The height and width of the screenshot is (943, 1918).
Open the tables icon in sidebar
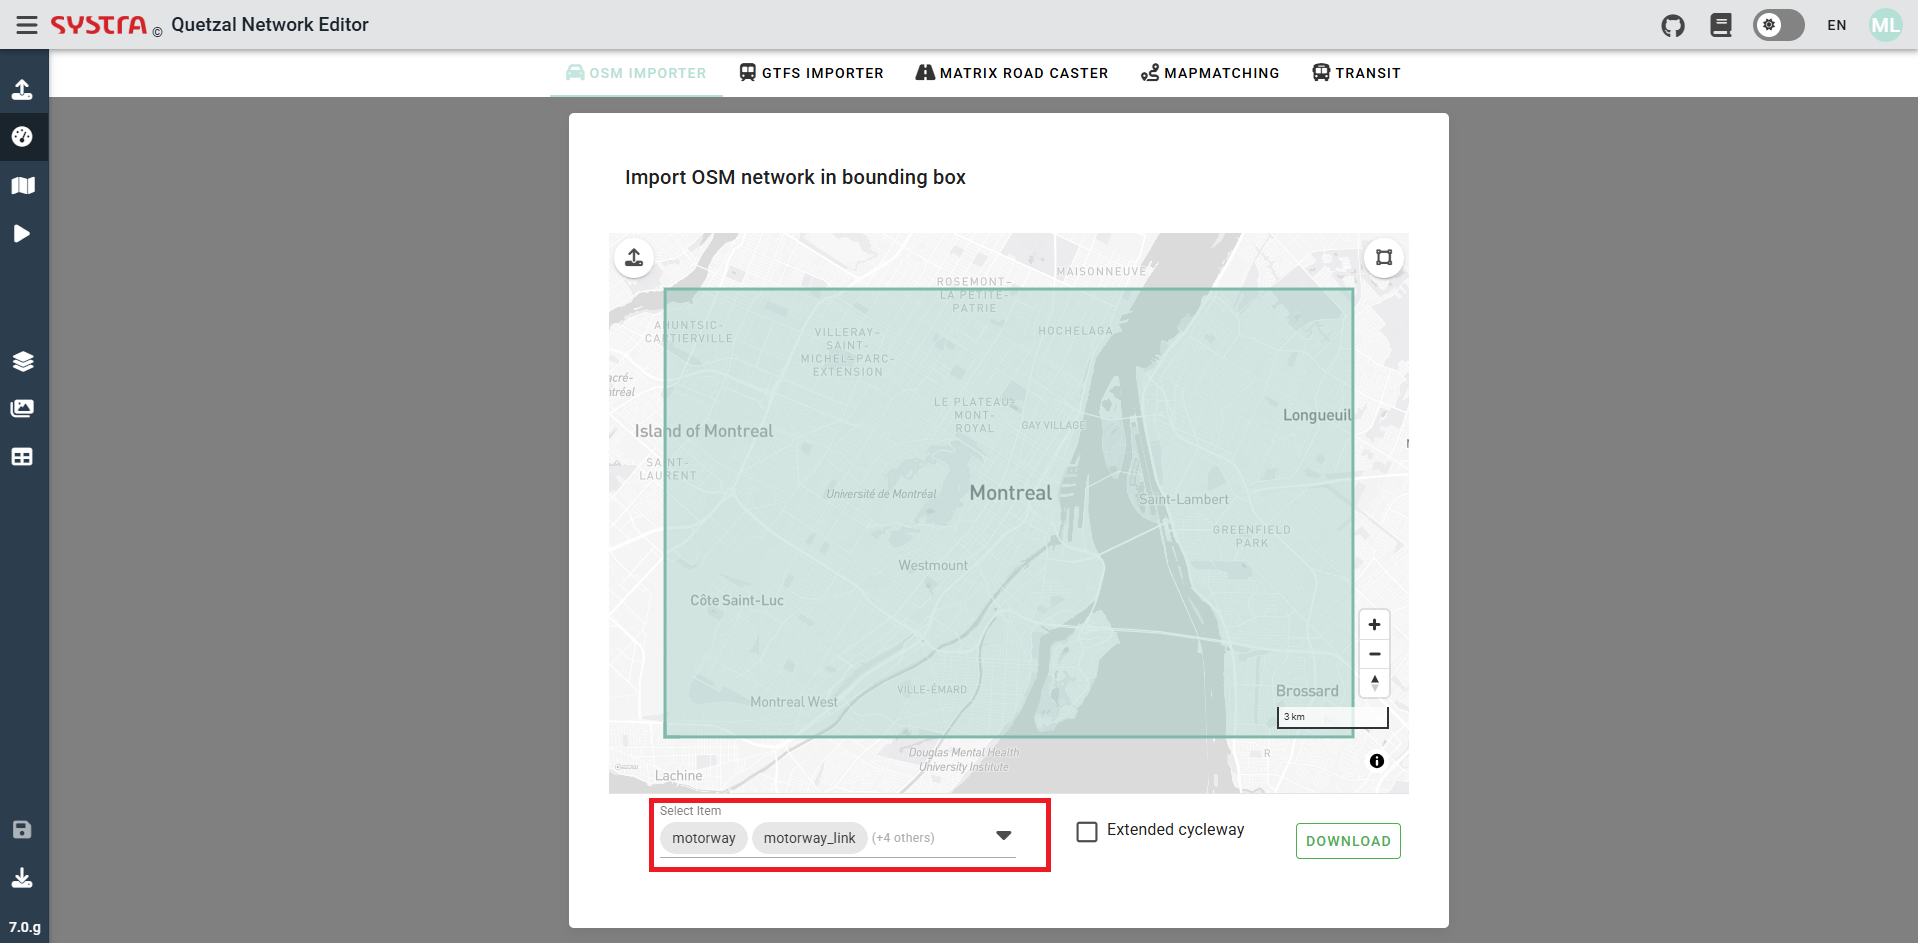[x=22, y=457]
